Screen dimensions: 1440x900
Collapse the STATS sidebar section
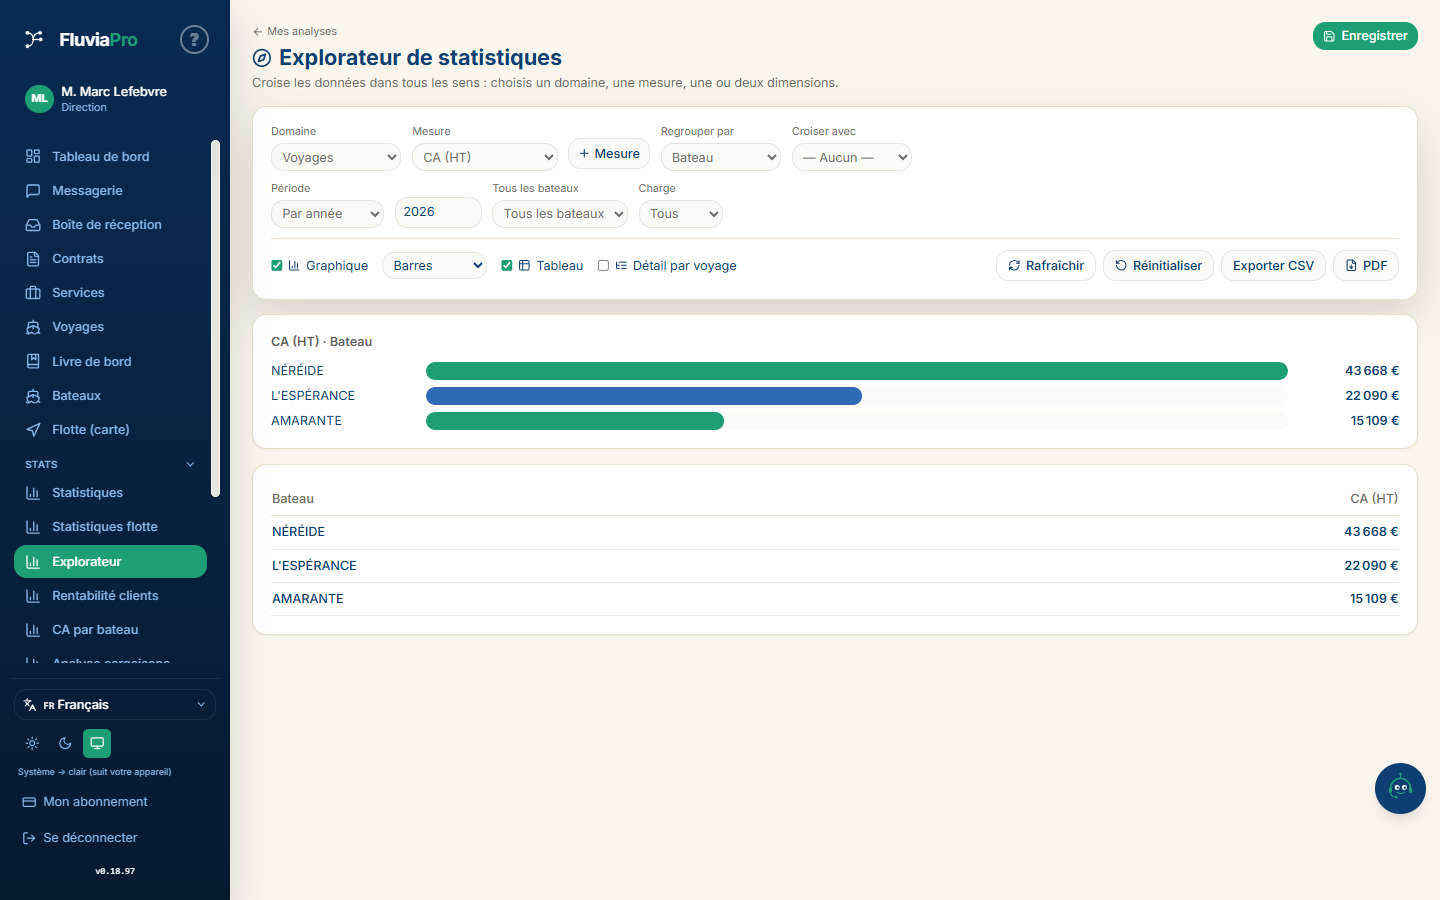(x=190, y=464)
